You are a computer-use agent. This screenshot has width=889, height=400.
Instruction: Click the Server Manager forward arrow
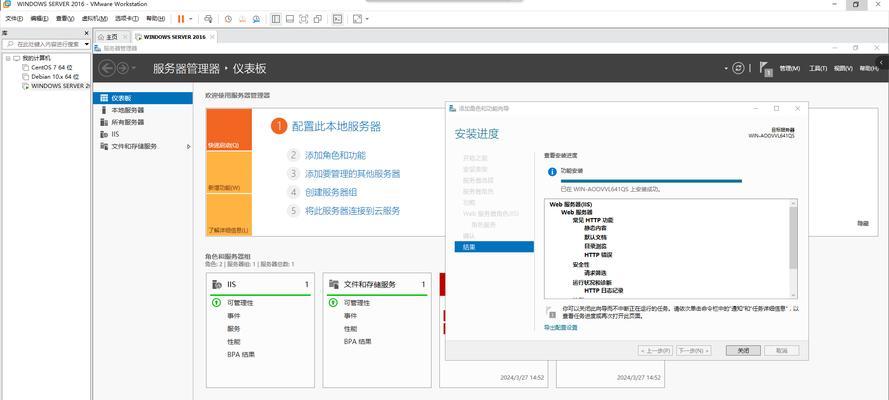pos(122,69)
